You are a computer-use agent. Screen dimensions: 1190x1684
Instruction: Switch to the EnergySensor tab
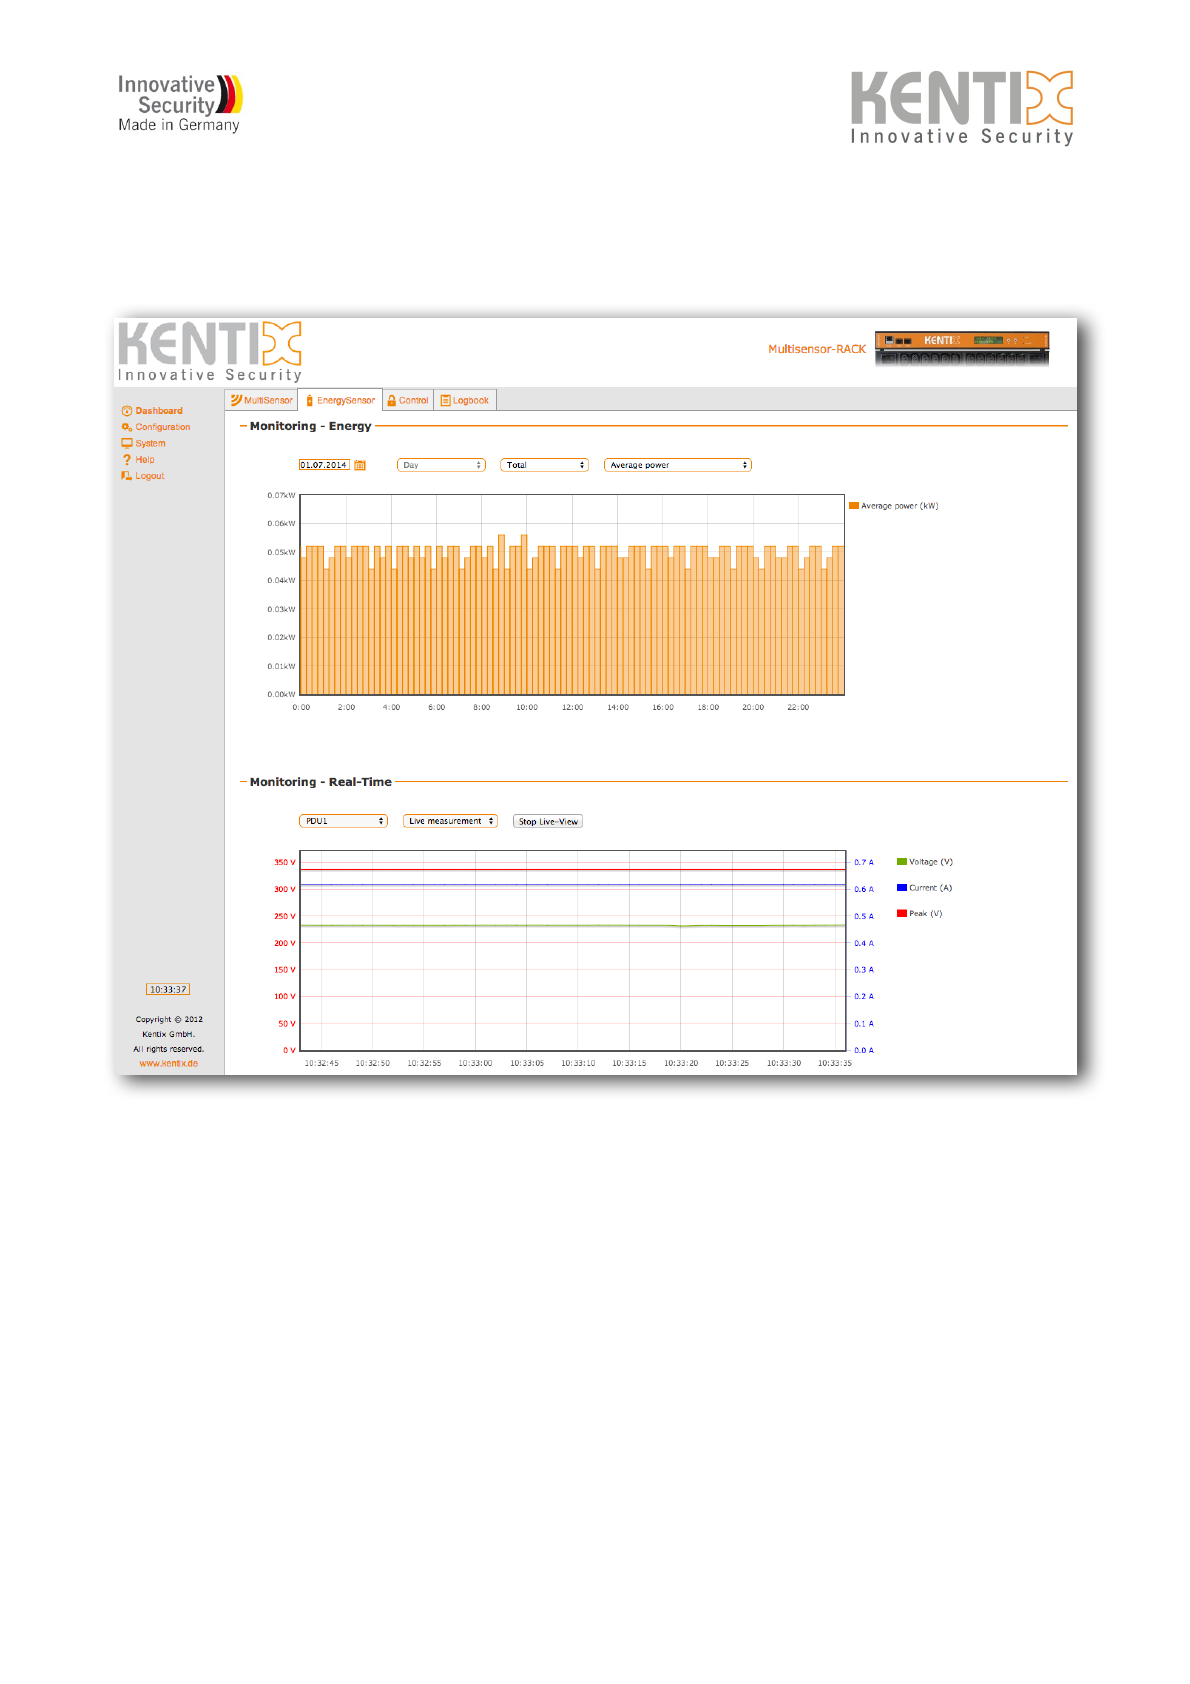coord(341,400)
